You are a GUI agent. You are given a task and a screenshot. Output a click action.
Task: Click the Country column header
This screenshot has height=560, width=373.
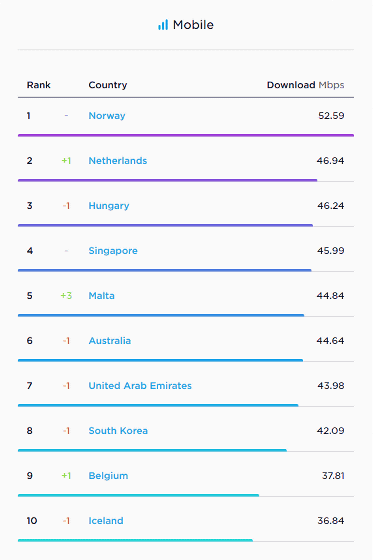[x=108, y=85]
